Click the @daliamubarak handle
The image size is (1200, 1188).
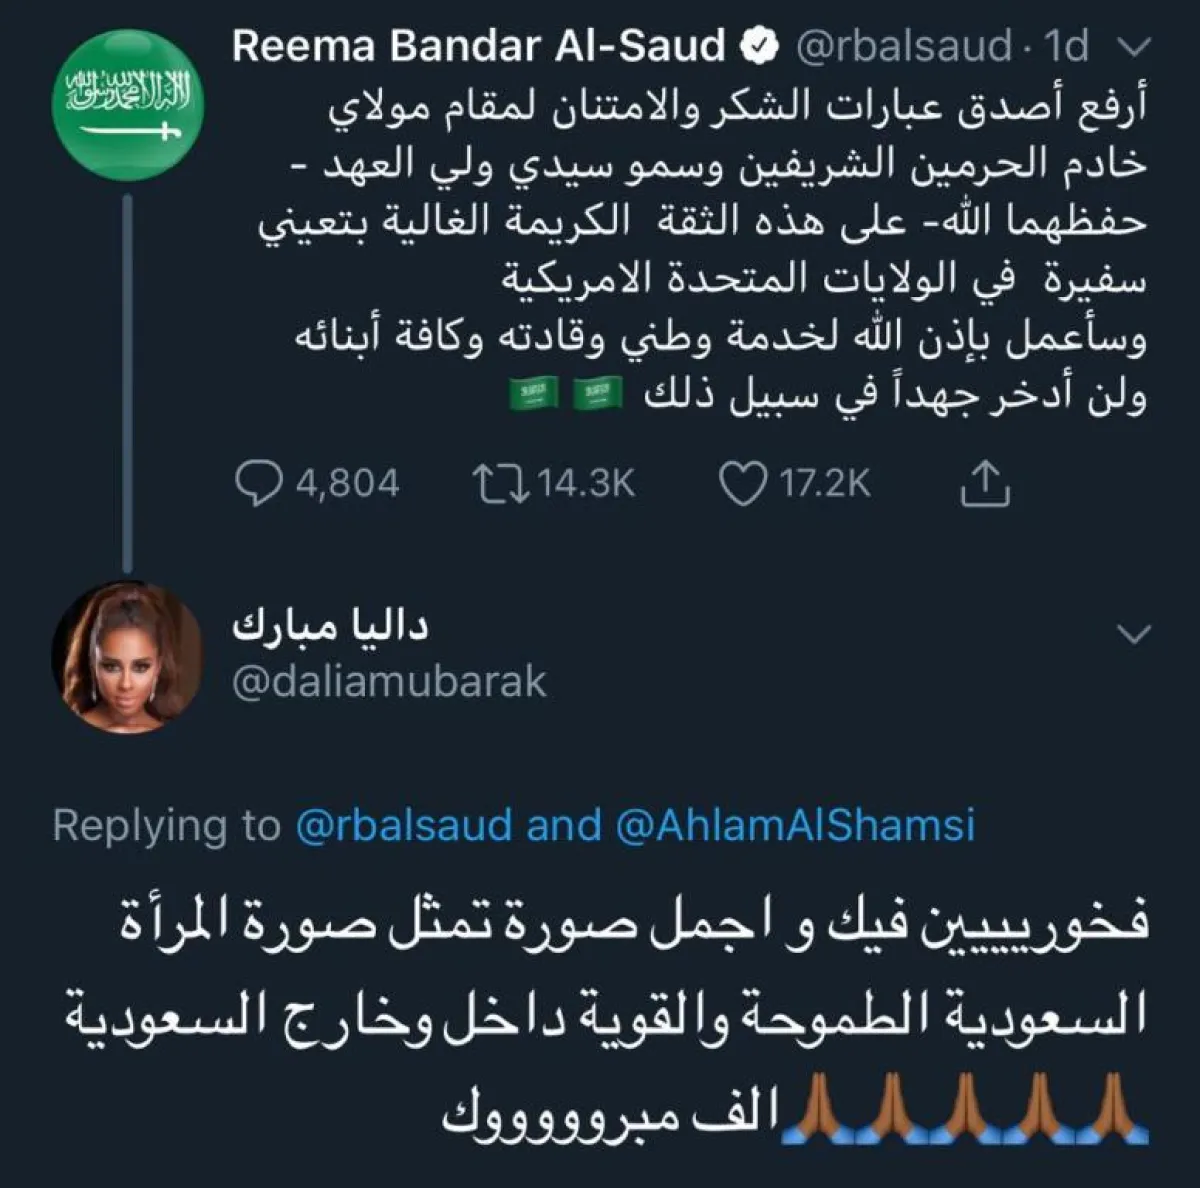[389, 681]
